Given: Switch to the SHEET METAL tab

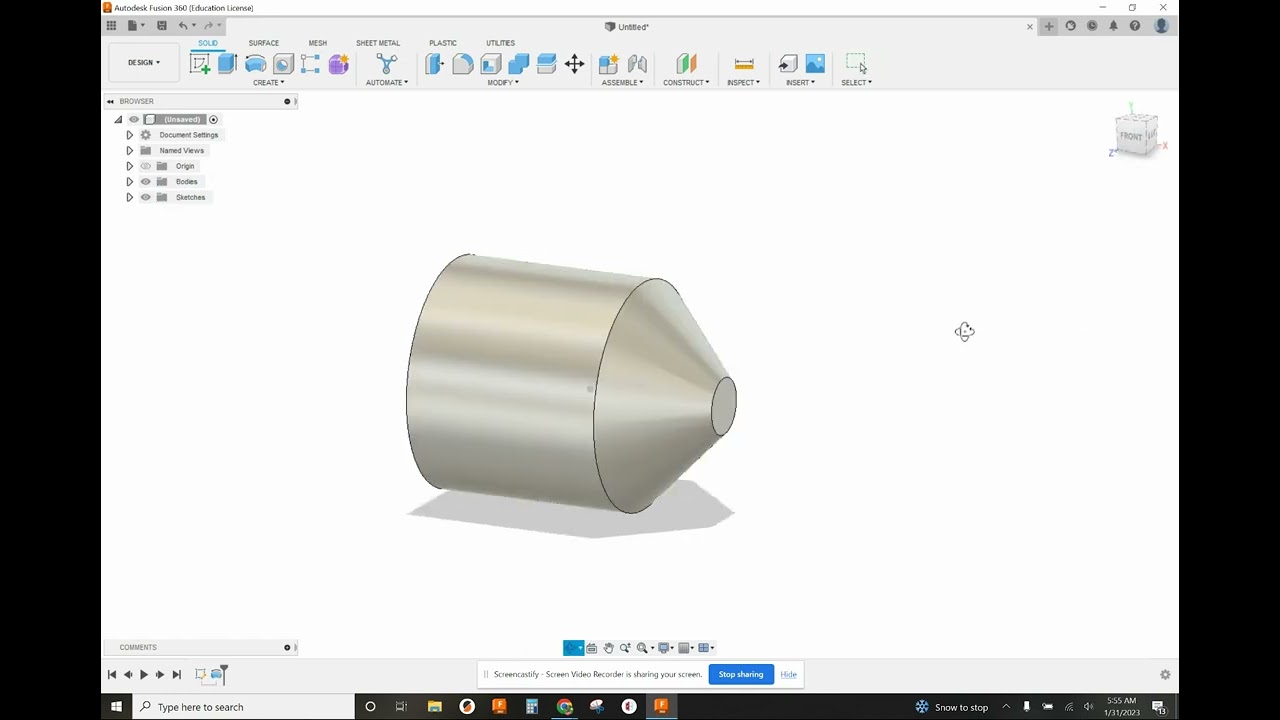Looking at the screenshot, I should 378,43.
